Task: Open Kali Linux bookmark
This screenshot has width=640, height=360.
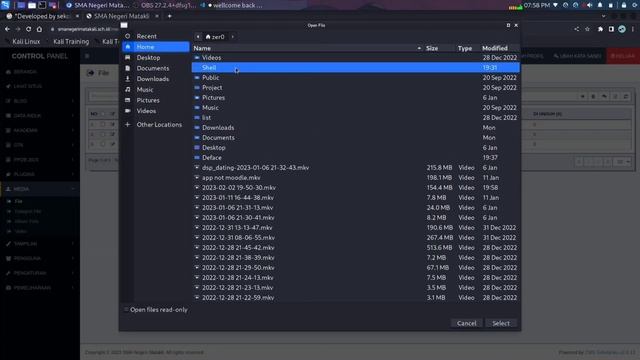Action: tap(26, 42)
